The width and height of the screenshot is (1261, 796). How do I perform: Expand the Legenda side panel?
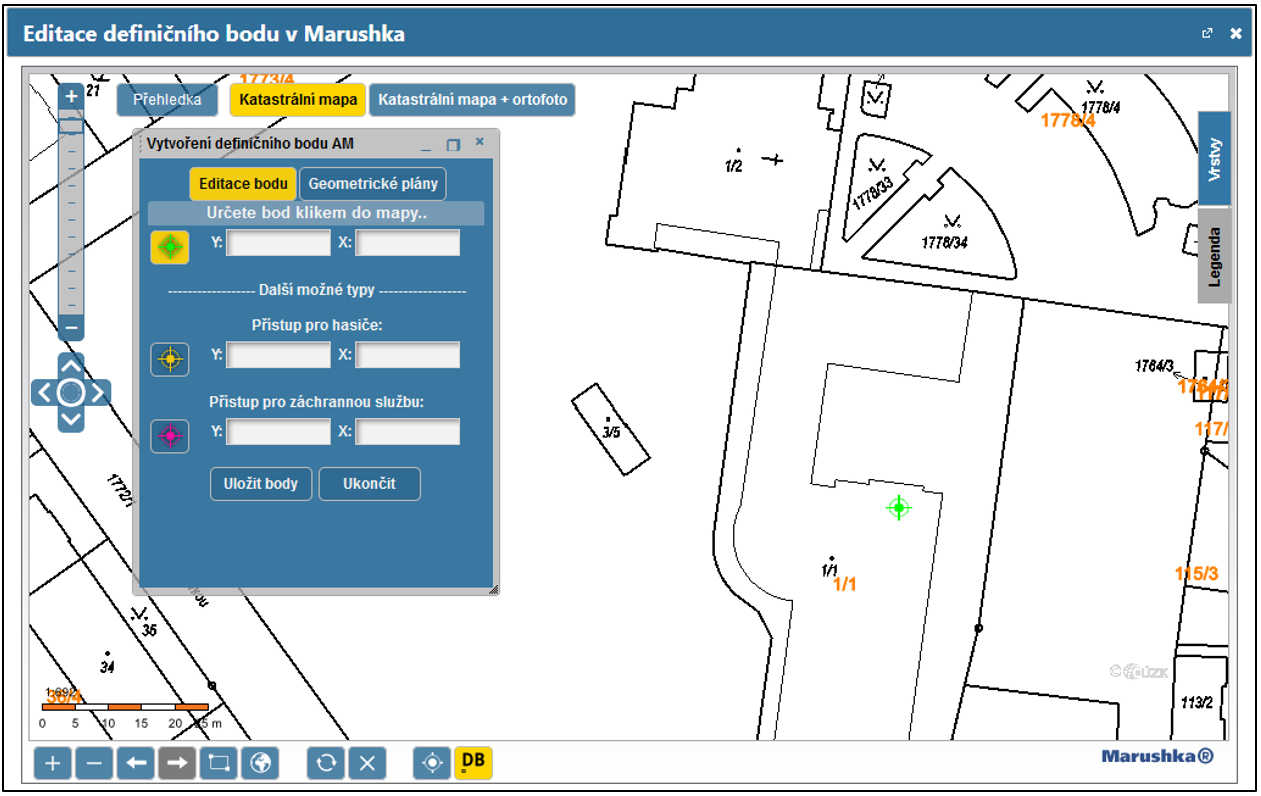click(1214, 257)
